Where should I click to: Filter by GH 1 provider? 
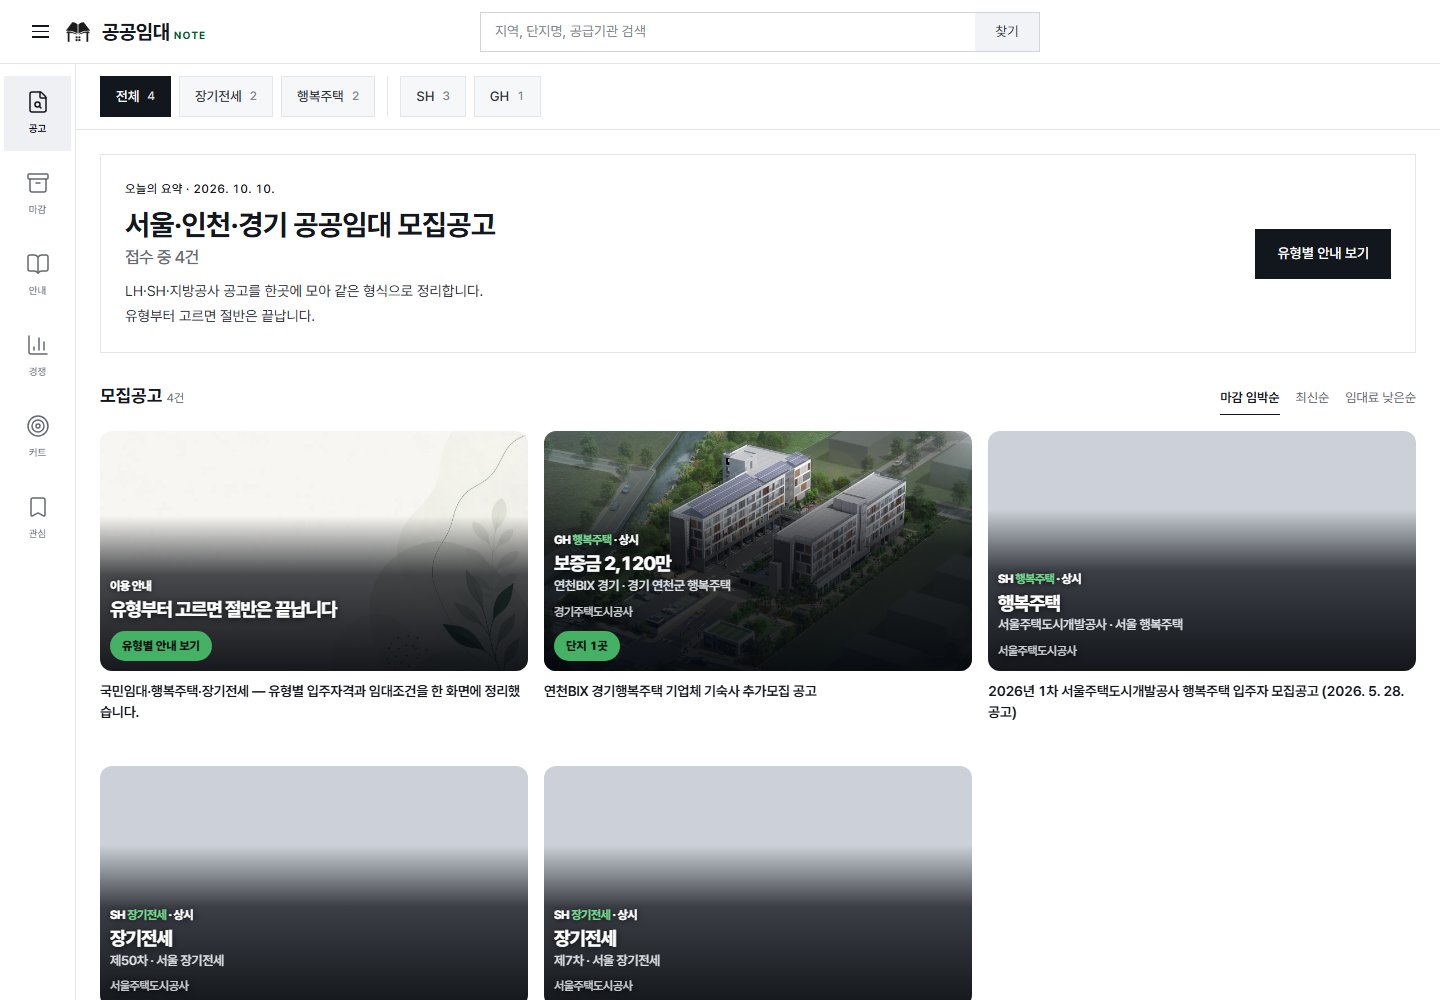point(507,96)
